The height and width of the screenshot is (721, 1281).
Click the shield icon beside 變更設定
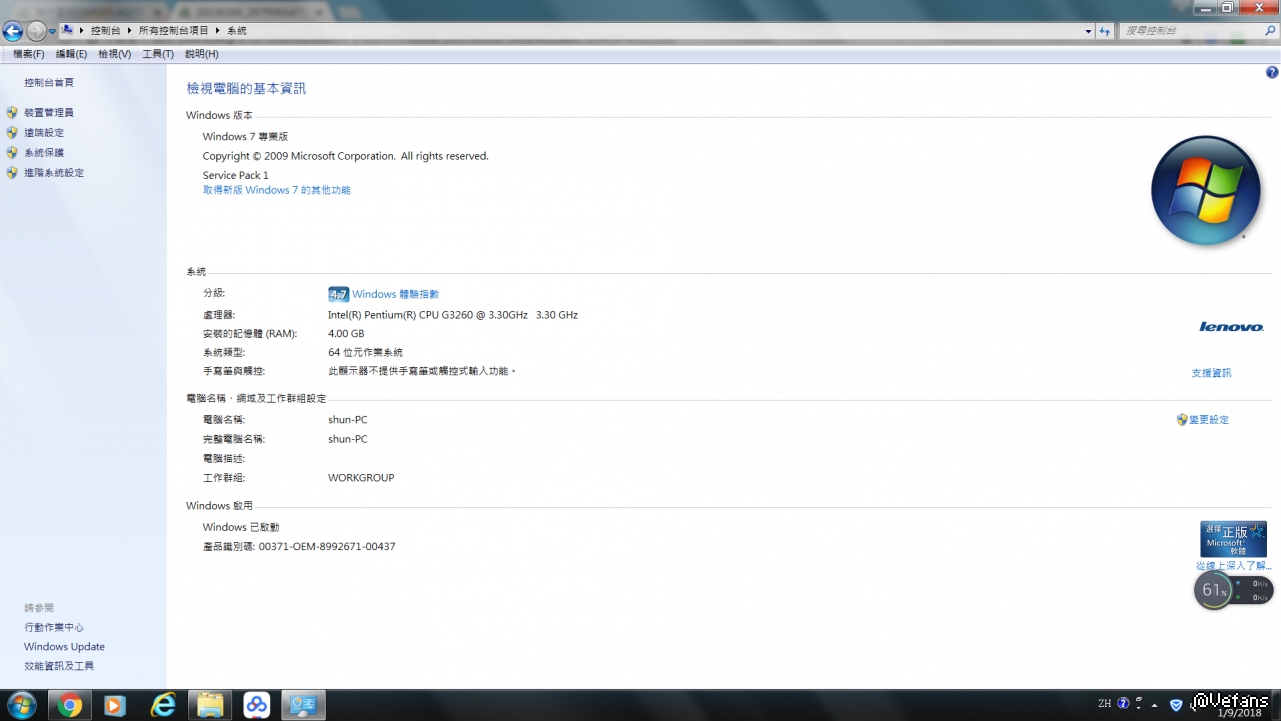1182,420
